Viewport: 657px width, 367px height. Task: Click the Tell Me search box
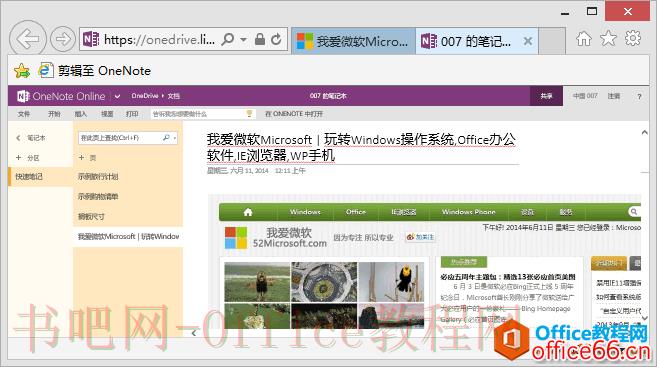(203, 114)
